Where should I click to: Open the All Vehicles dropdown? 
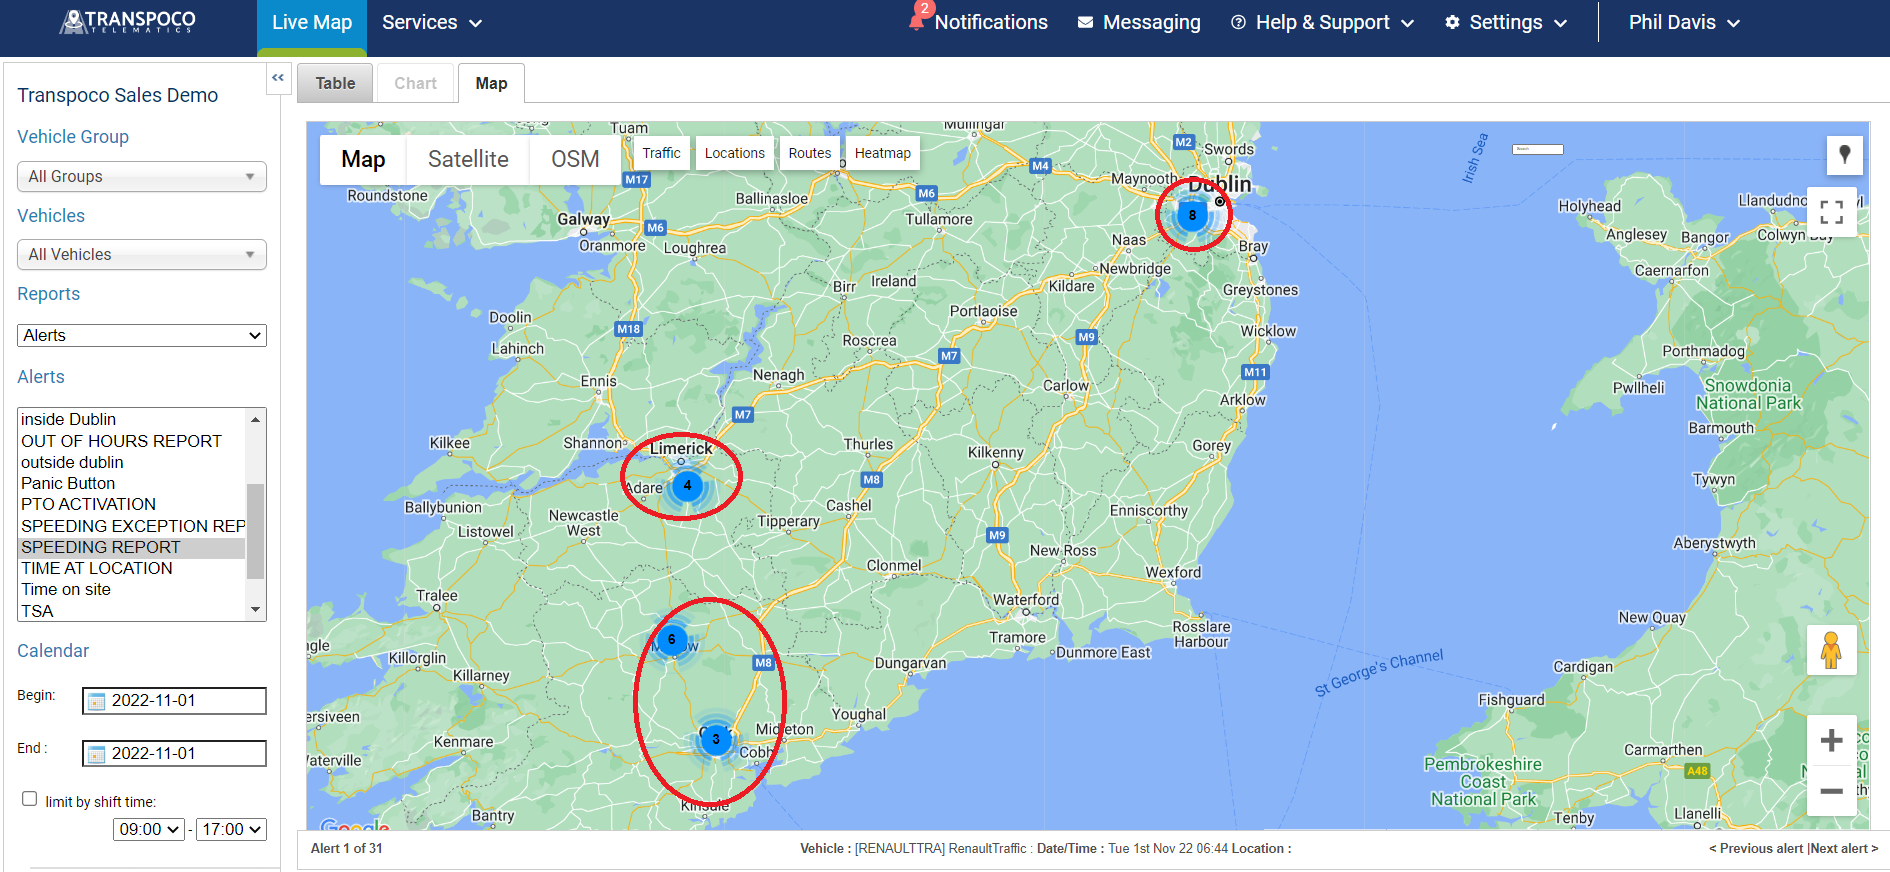point(142,254)
